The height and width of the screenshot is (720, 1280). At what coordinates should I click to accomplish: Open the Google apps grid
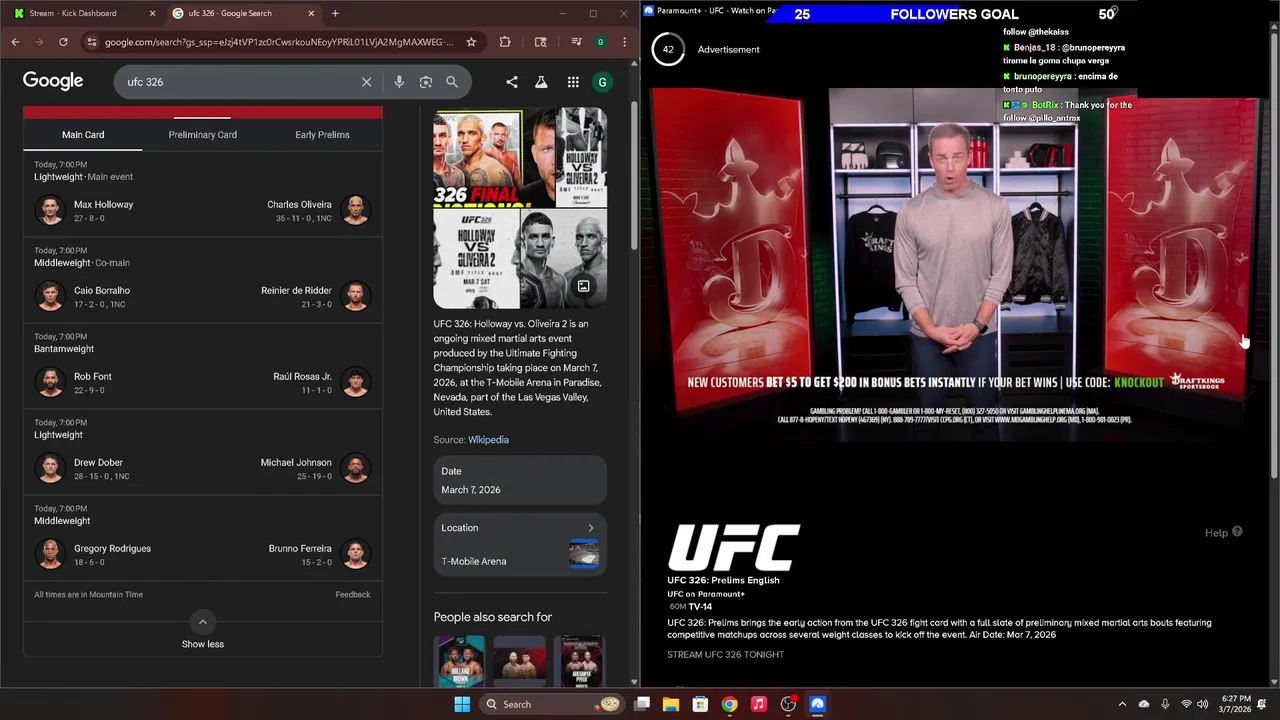pos(573,82)
